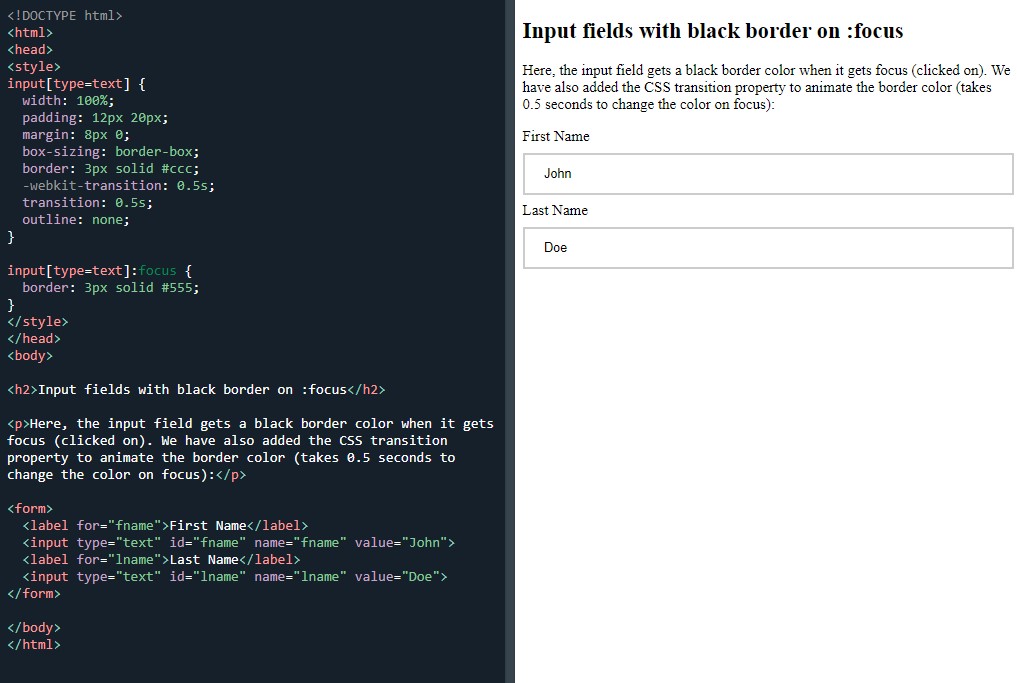Click the closing </form> tag
Image resolution: width=1017 pixels, height=683 pixels.
[35, 593]
